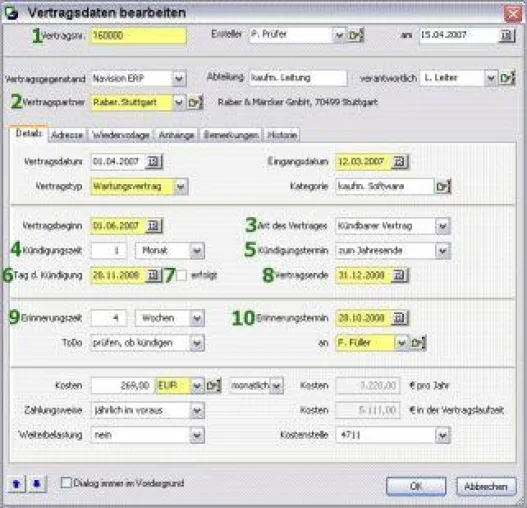Expand the verantwortlich dropdown
The width and height of the screenshot is (527, 508).
[491, 78]
